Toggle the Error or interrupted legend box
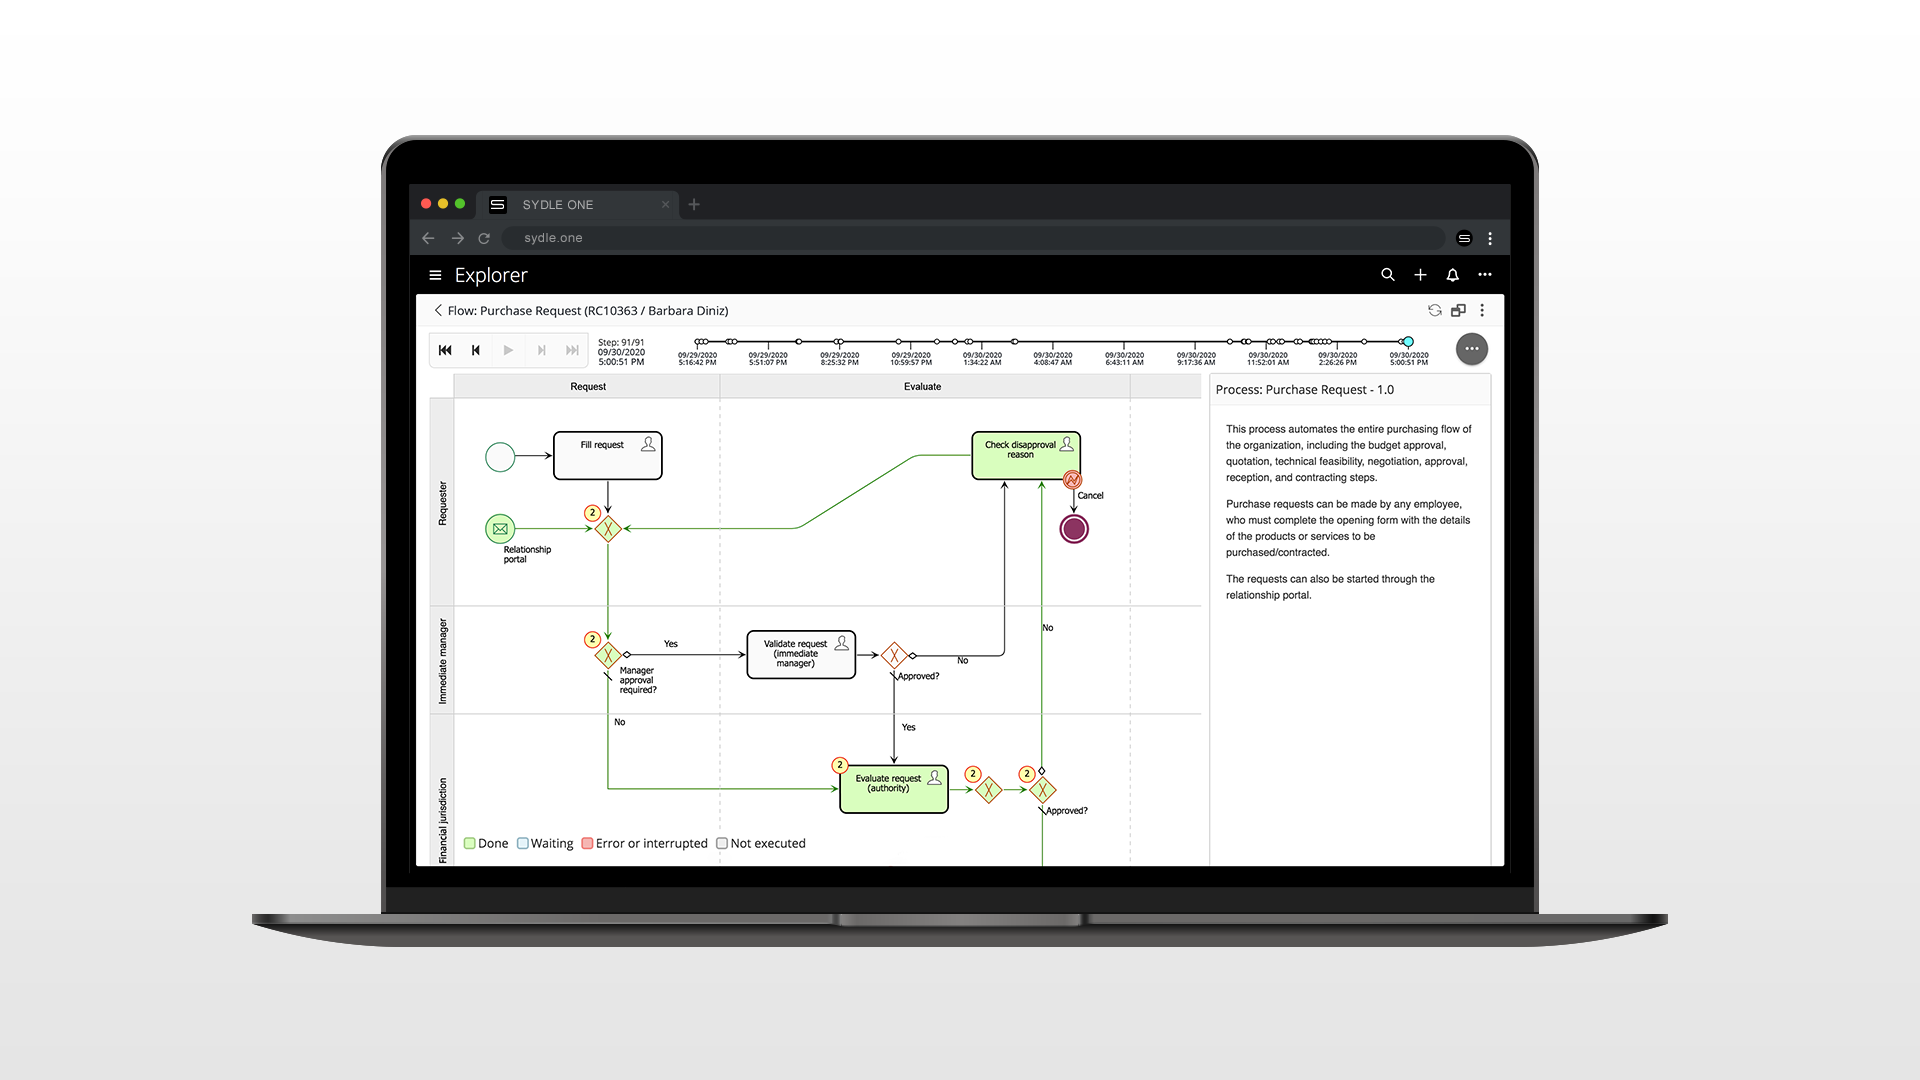This screenshot has width=1920, height=1080. point(588,844)
